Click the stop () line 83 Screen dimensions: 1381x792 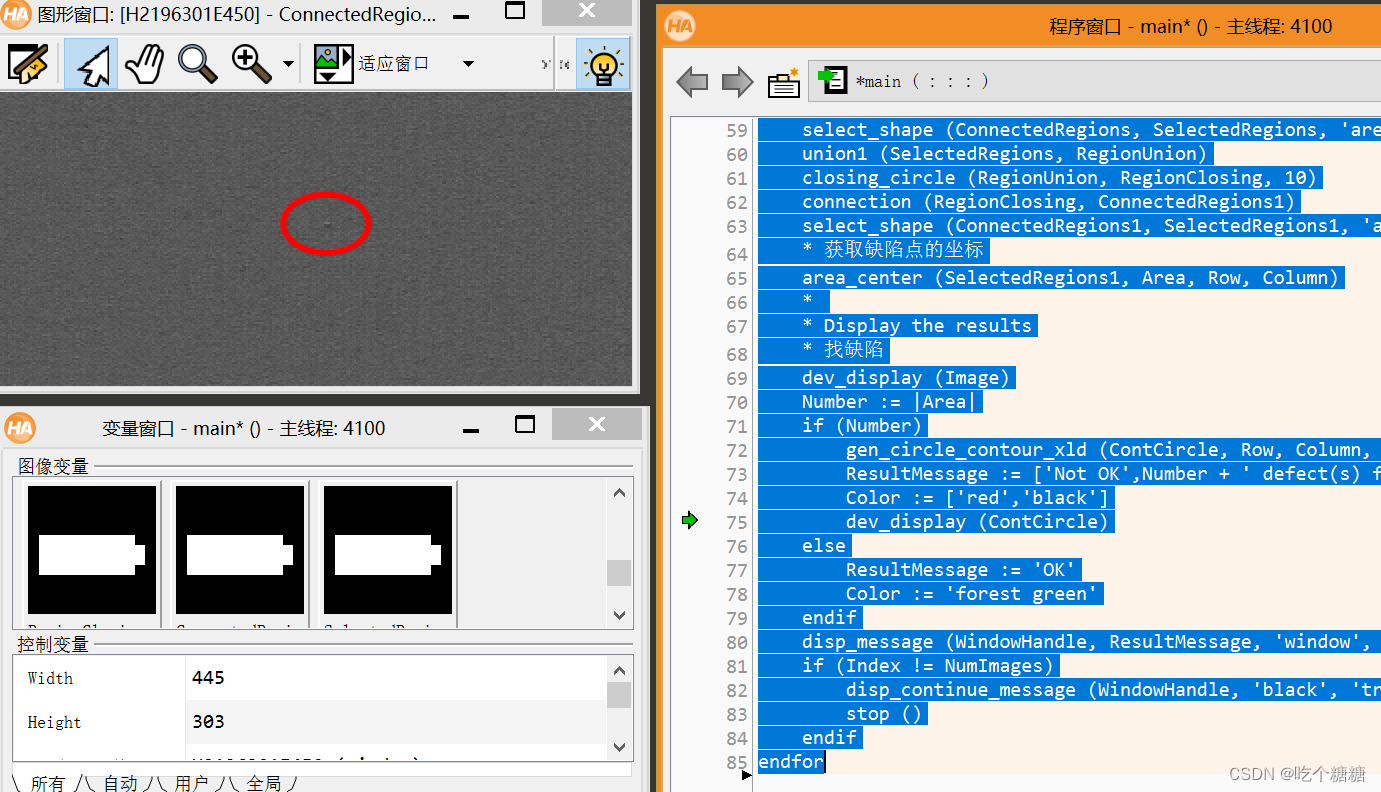click(884, 714)
